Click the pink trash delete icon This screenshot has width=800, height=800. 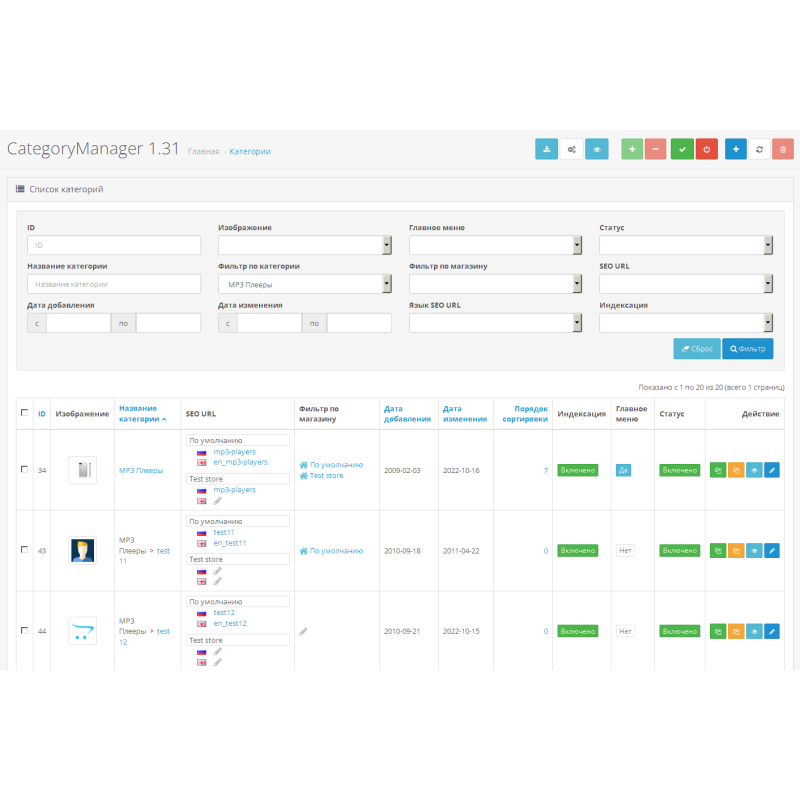783,149
